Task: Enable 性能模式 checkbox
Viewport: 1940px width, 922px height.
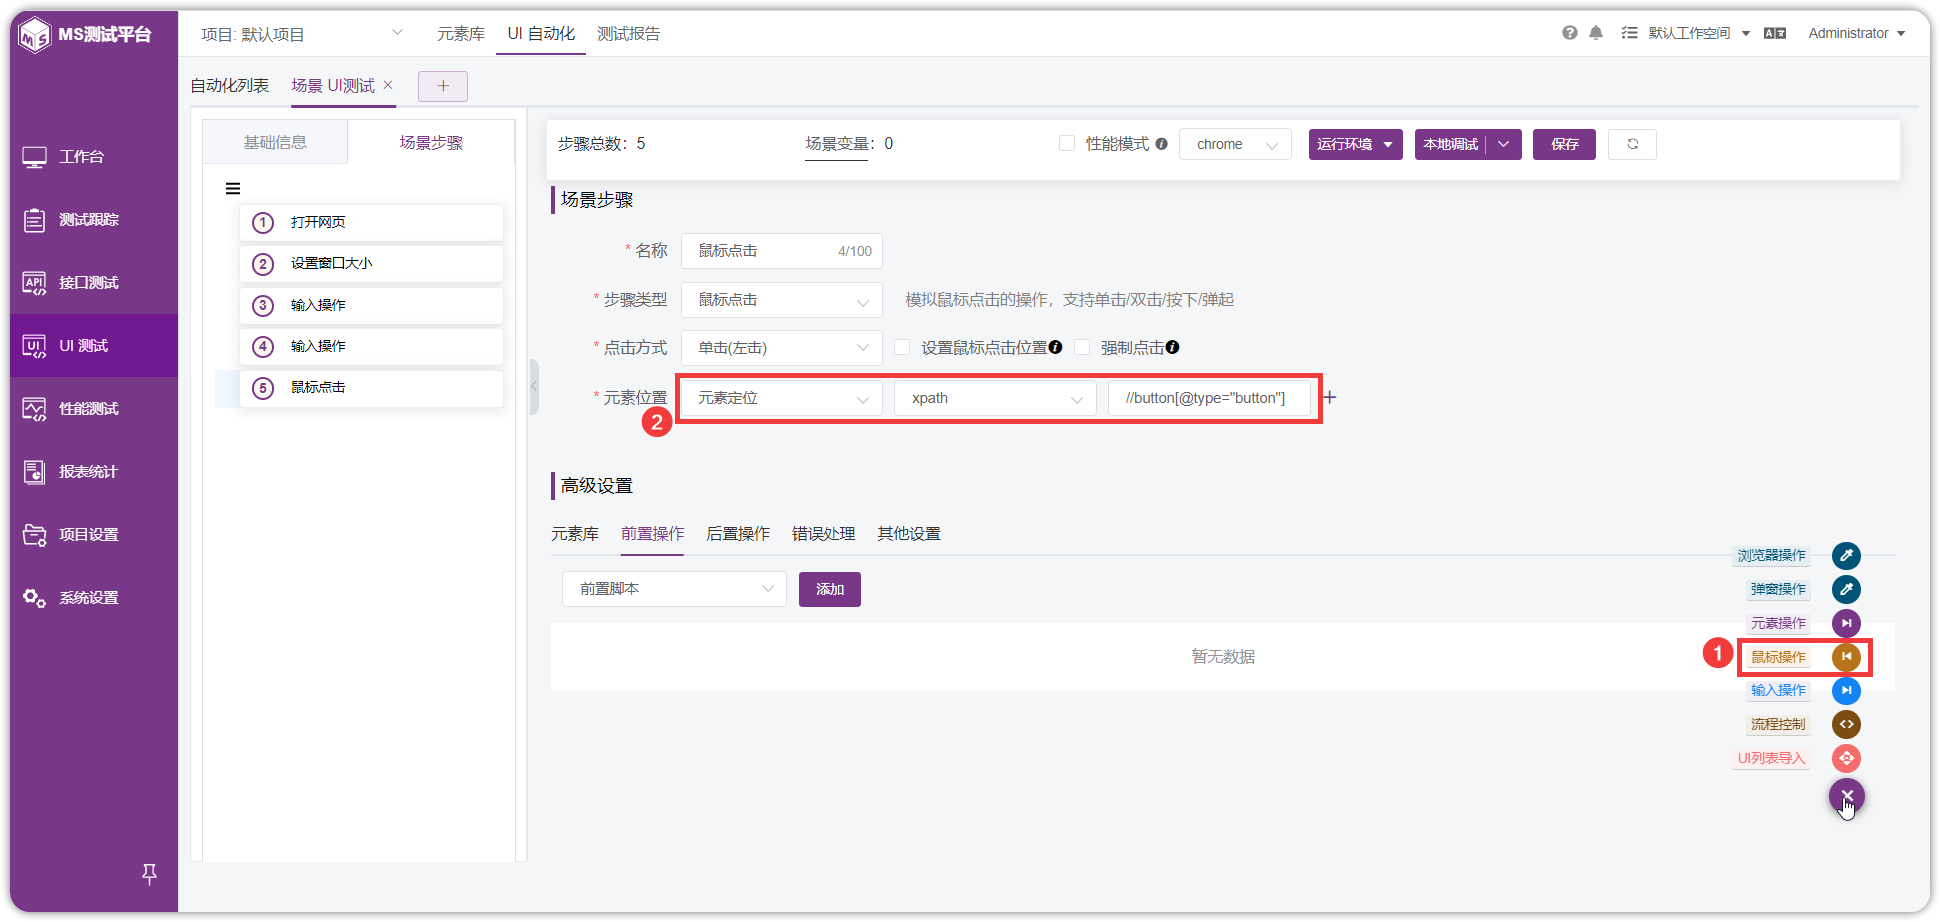Action: 1067,143
